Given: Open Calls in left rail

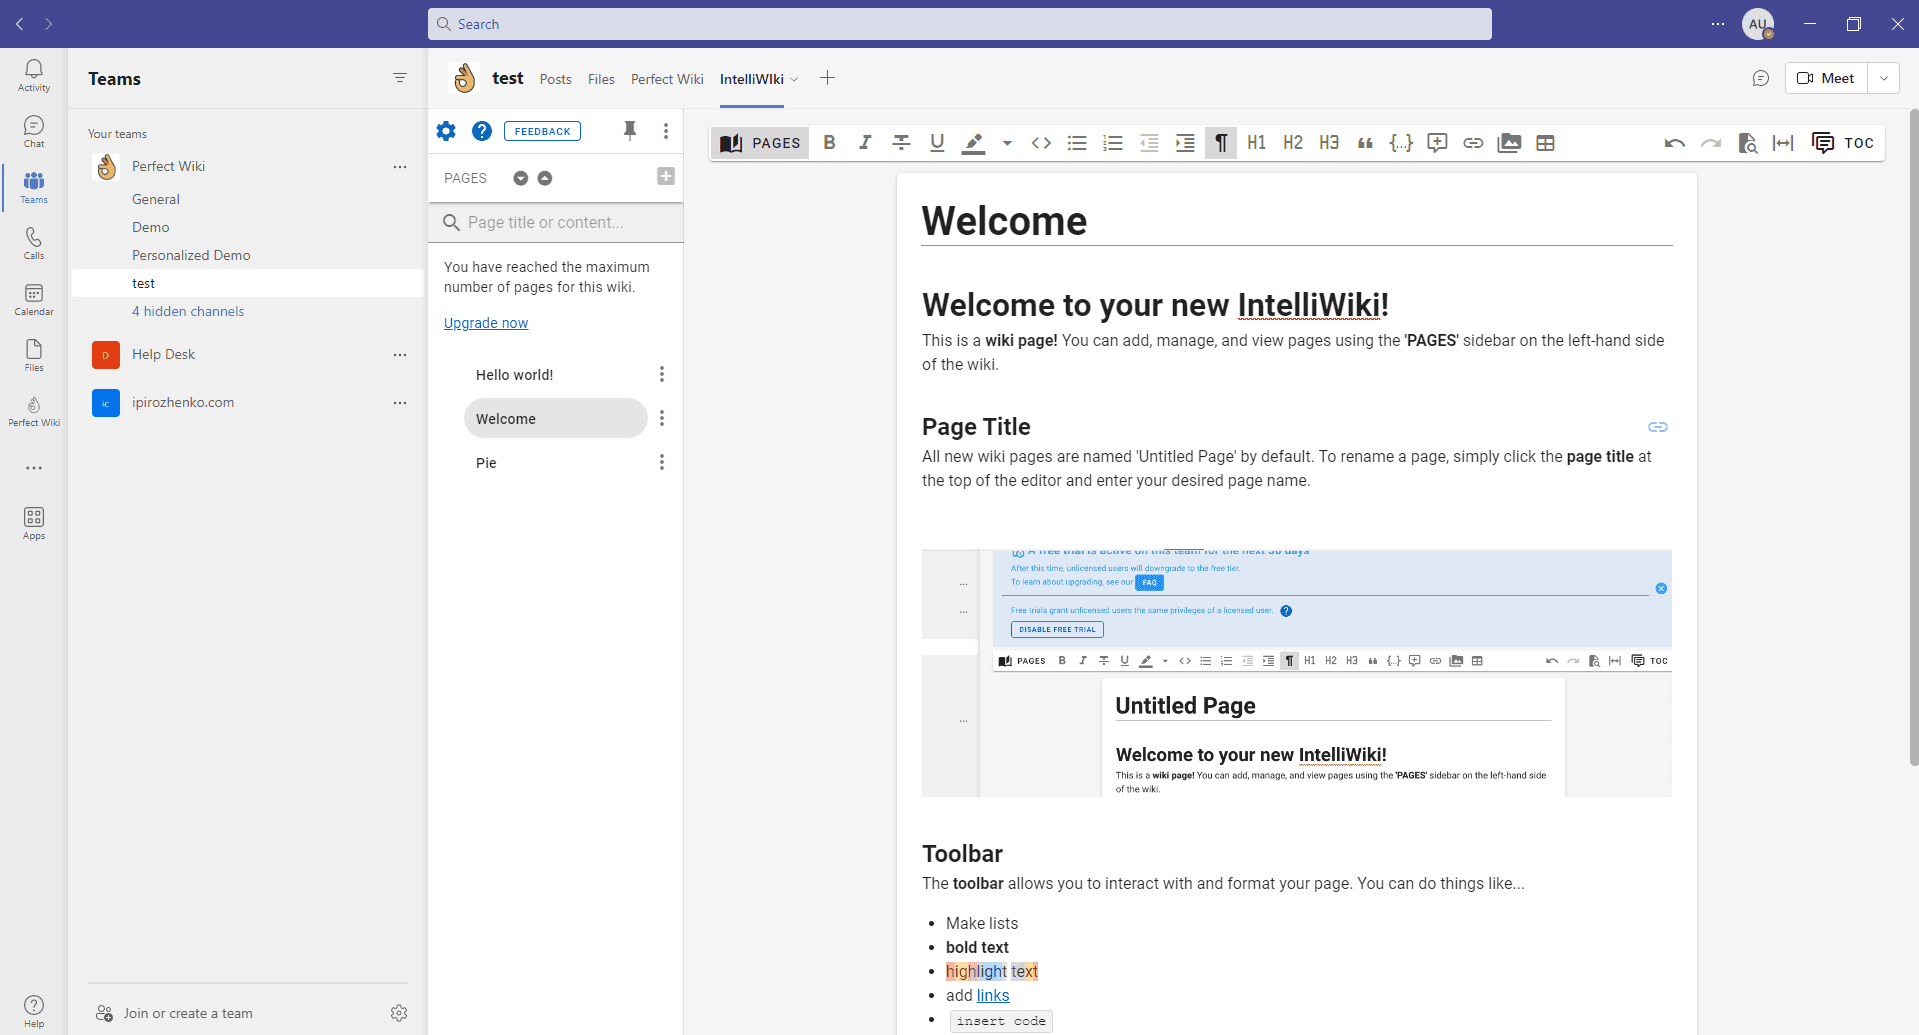Looking at the screenshot, I should (x=34, y=243).
